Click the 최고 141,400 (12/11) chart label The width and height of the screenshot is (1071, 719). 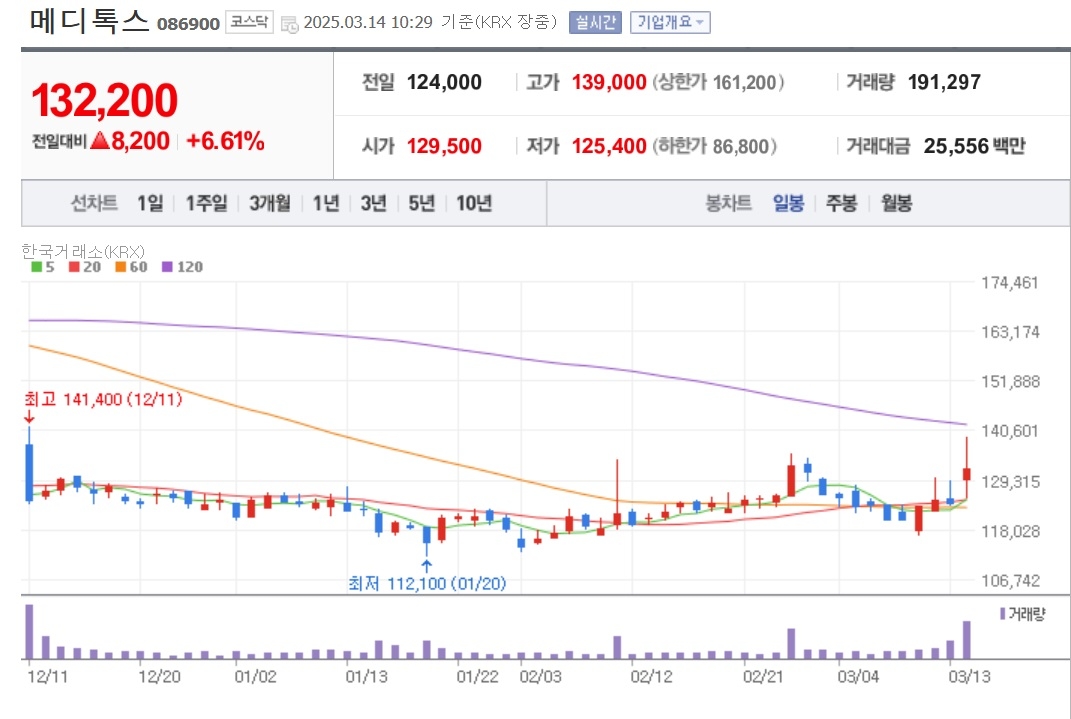point(103,399)
